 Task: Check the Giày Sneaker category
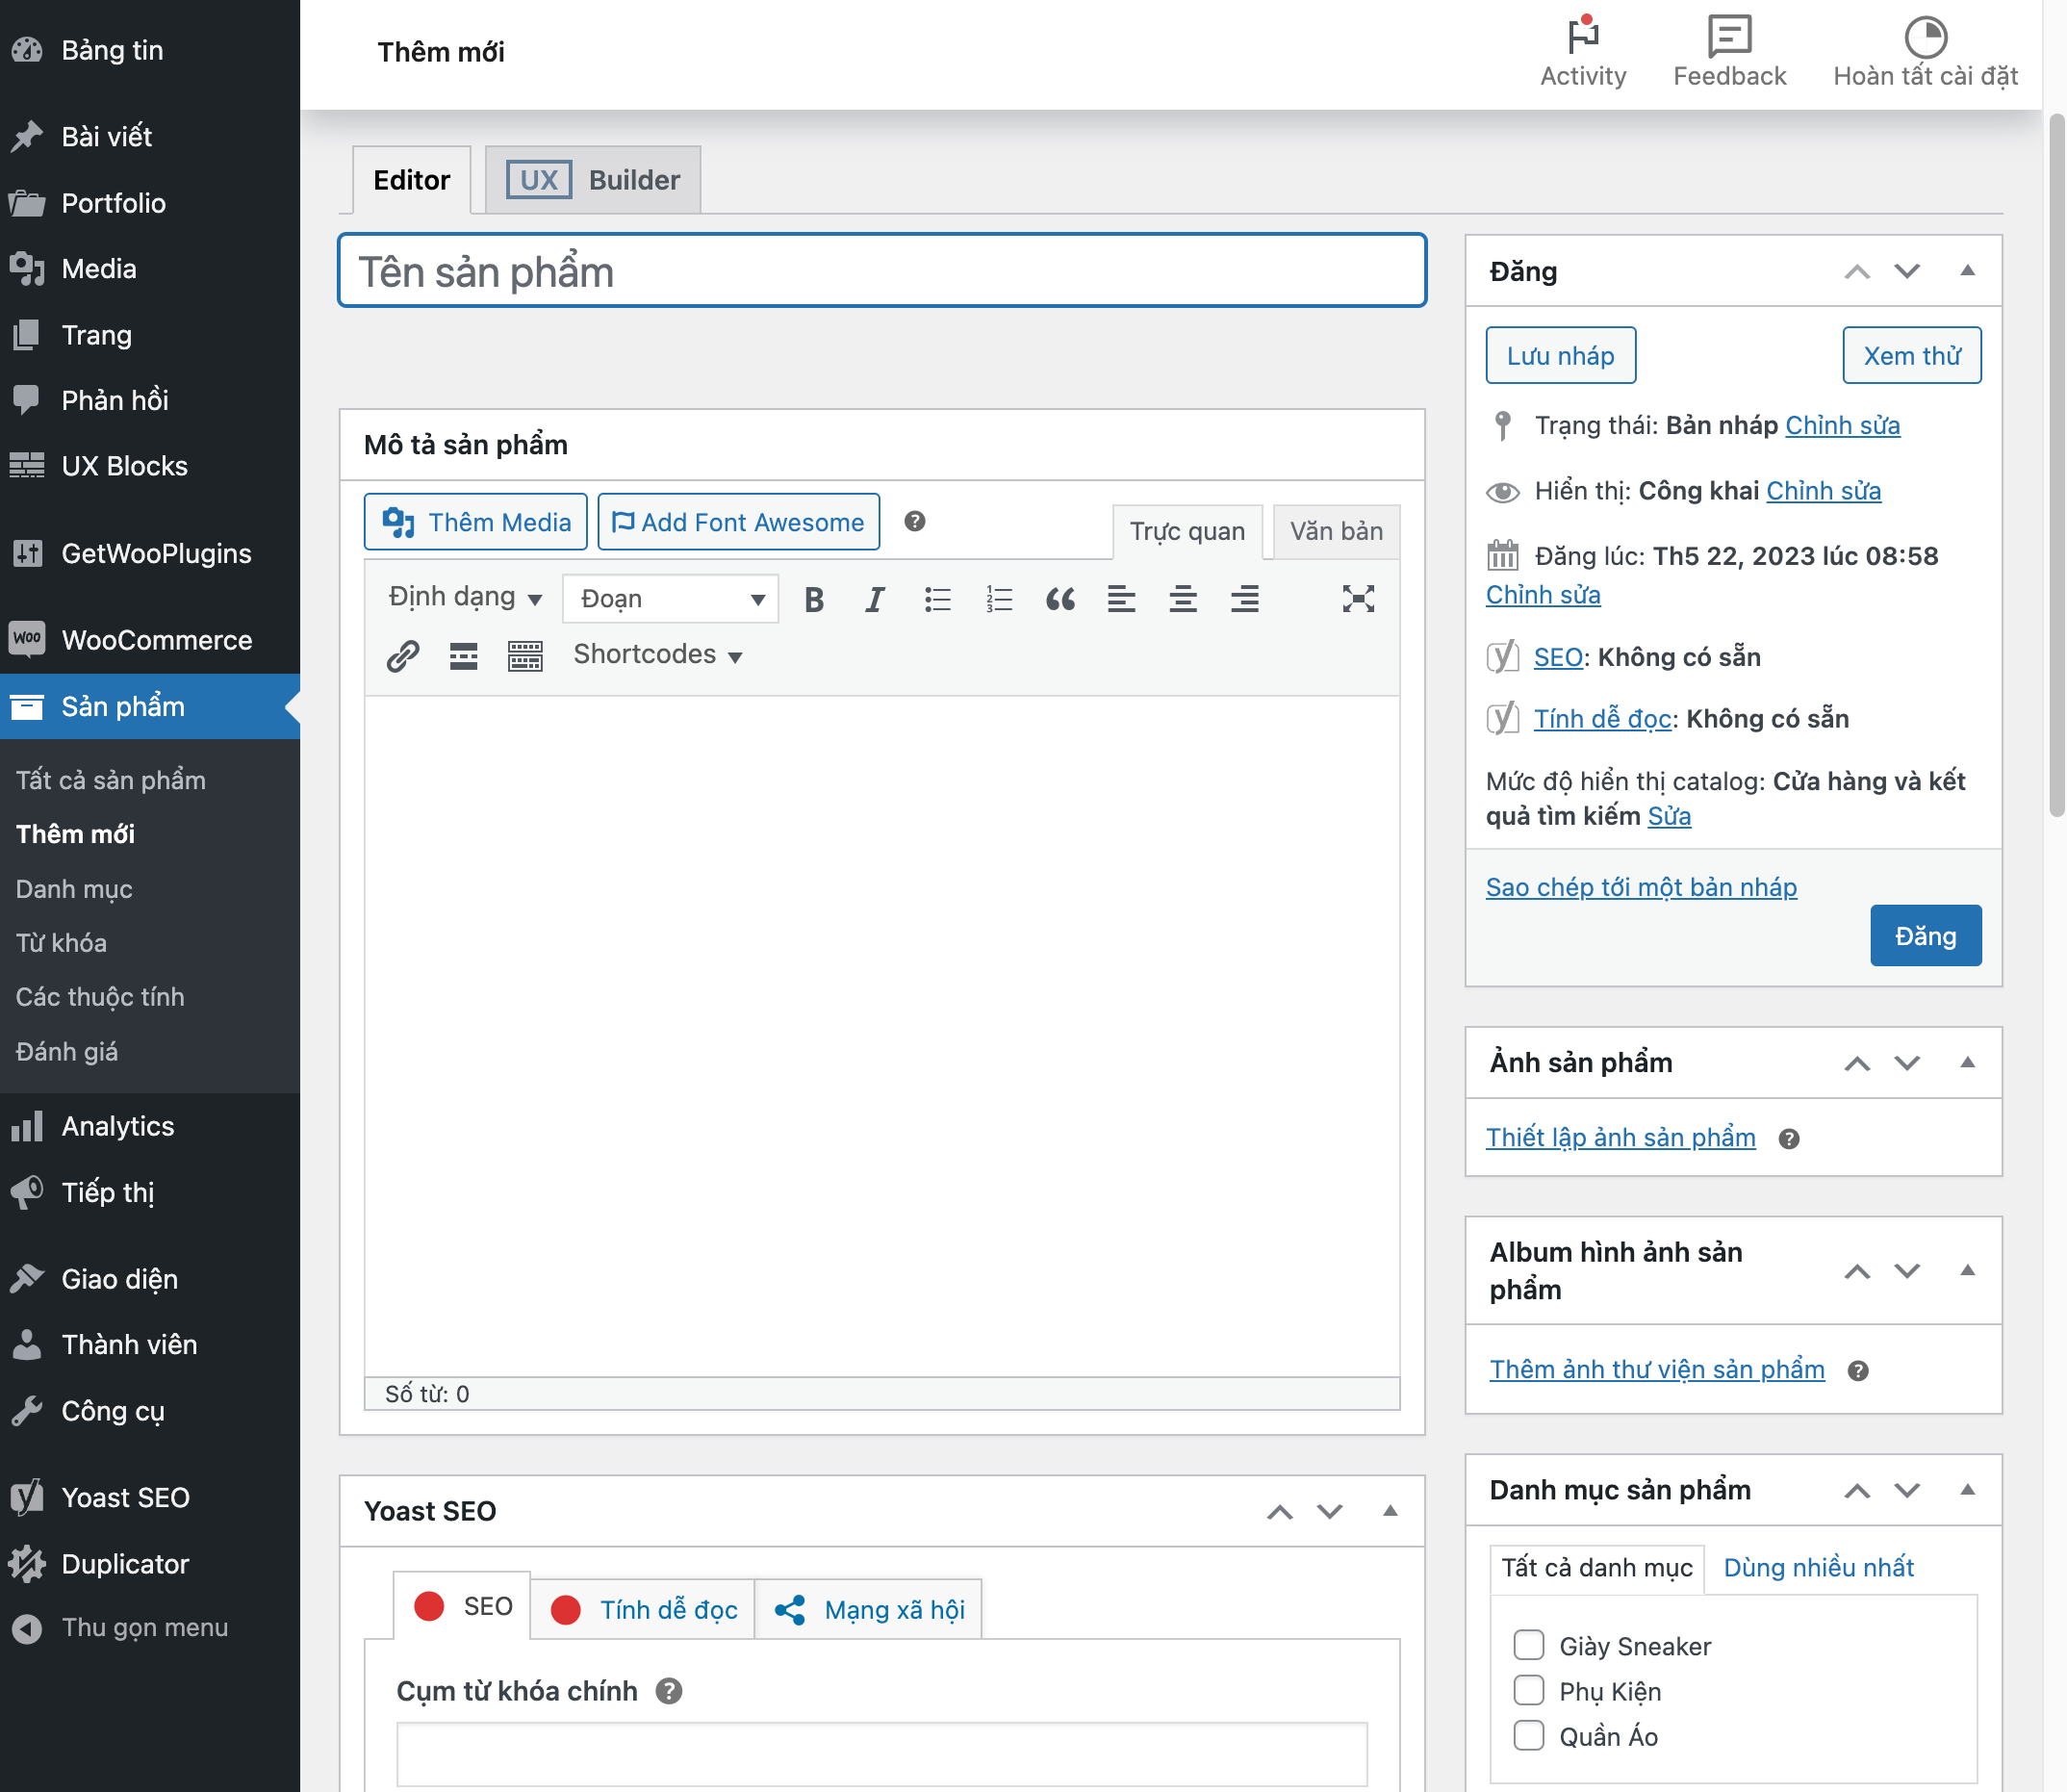coord(1528,1645)
